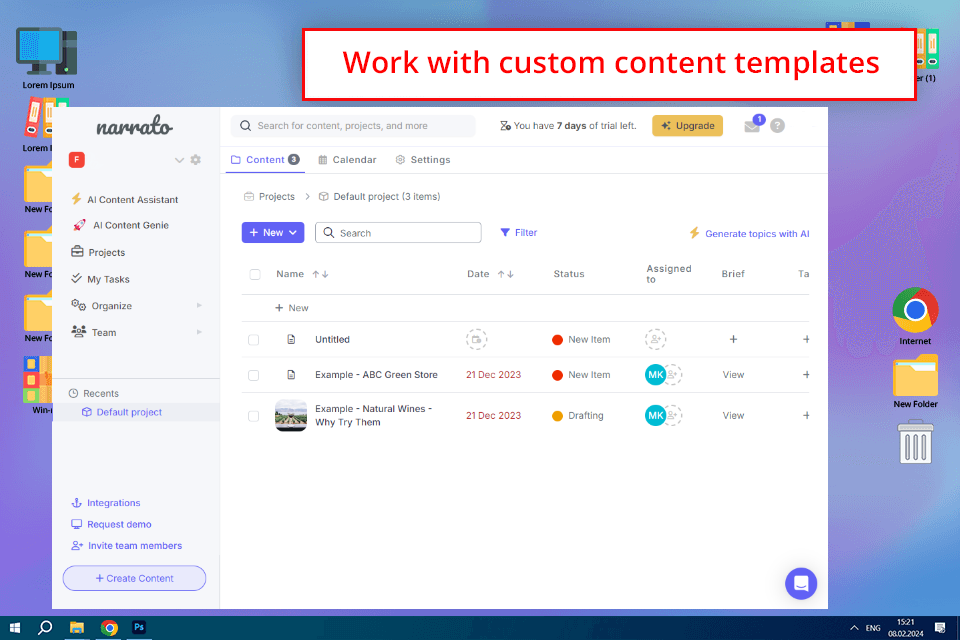Open Default project under Recents
This screenshot has height=640, width=960.
pyautogui.click(x=122, y=412)
